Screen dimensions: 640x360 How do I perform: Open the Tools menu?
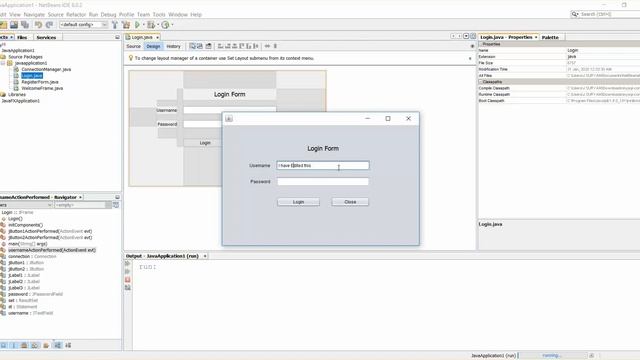159,14
